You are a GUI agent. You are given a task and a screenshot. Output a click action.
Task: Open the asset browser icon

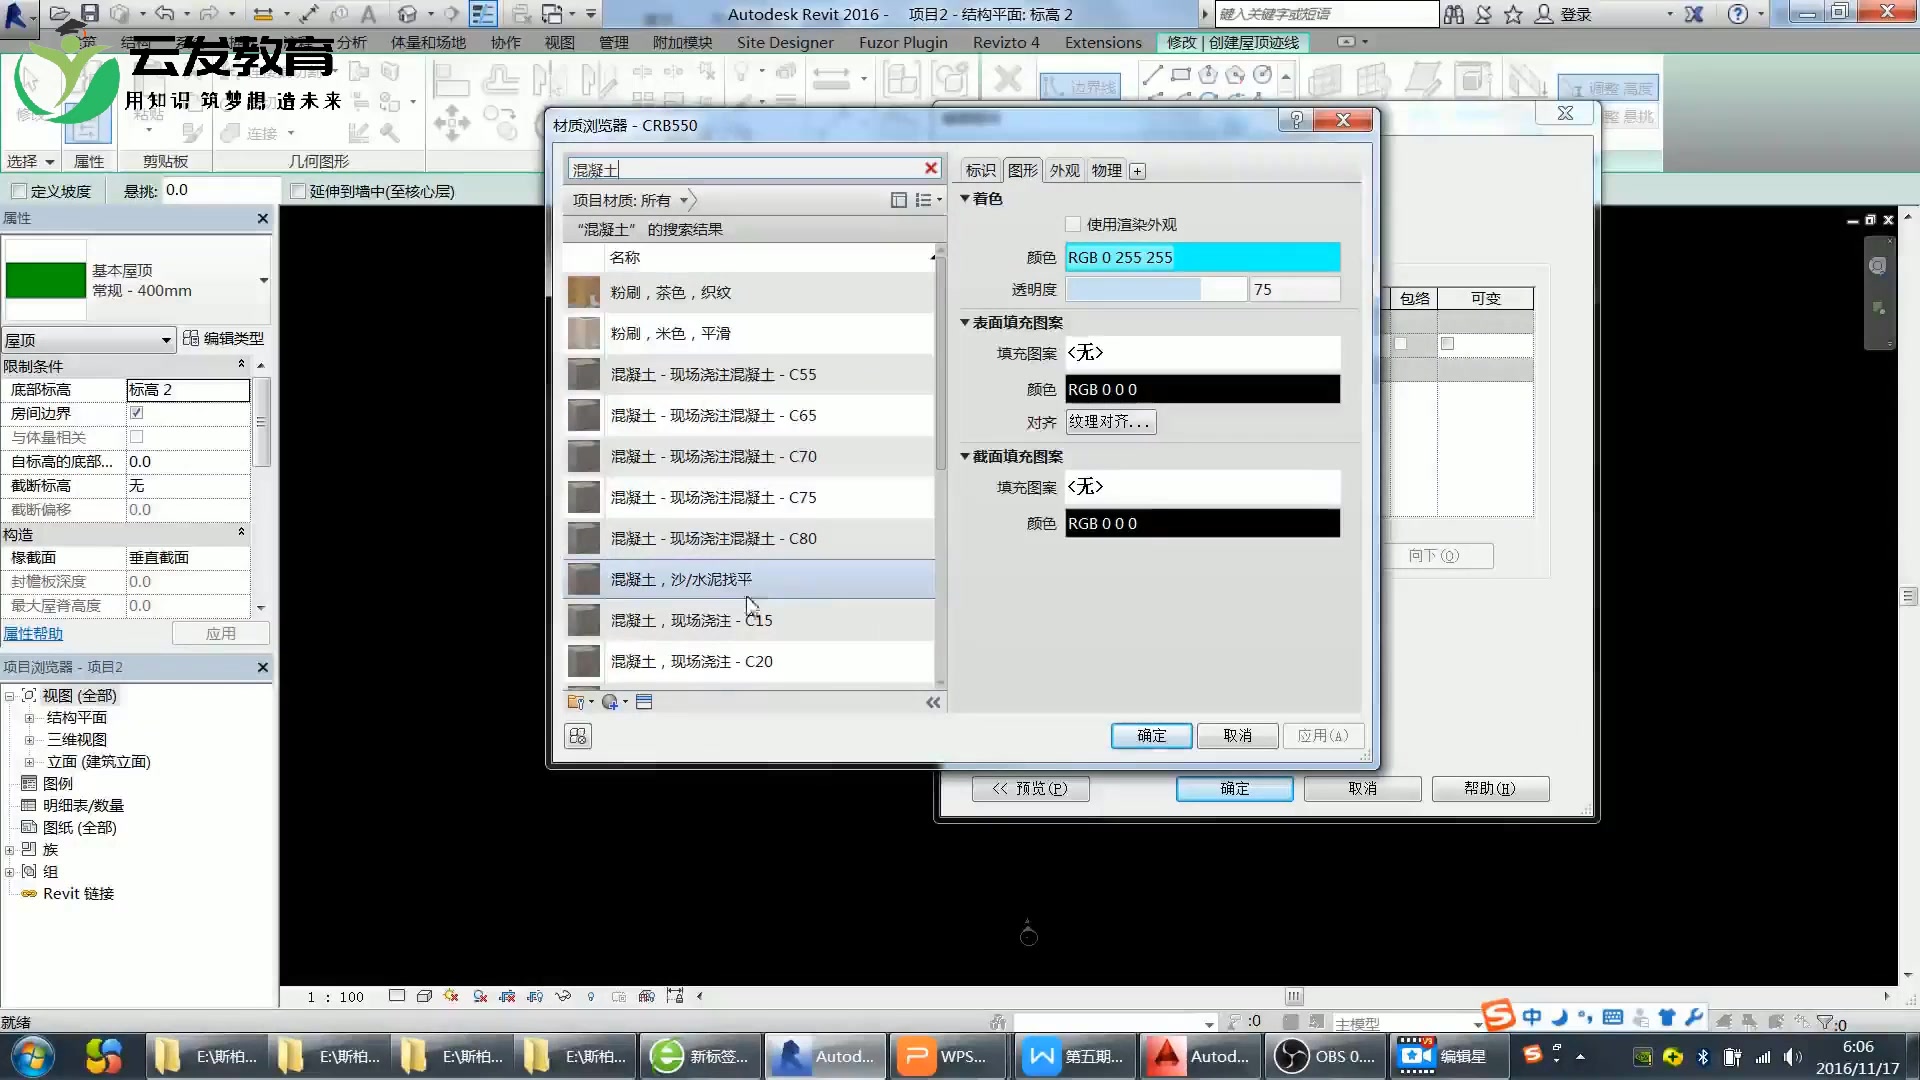(645, 702)
